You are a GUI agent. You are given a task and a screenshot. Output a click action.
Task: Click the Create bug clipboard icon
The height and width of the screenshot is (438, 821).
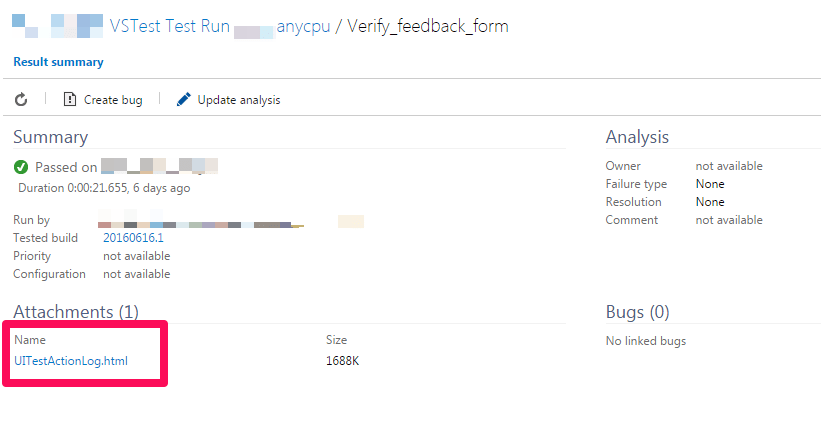click(x=70, y=99)
